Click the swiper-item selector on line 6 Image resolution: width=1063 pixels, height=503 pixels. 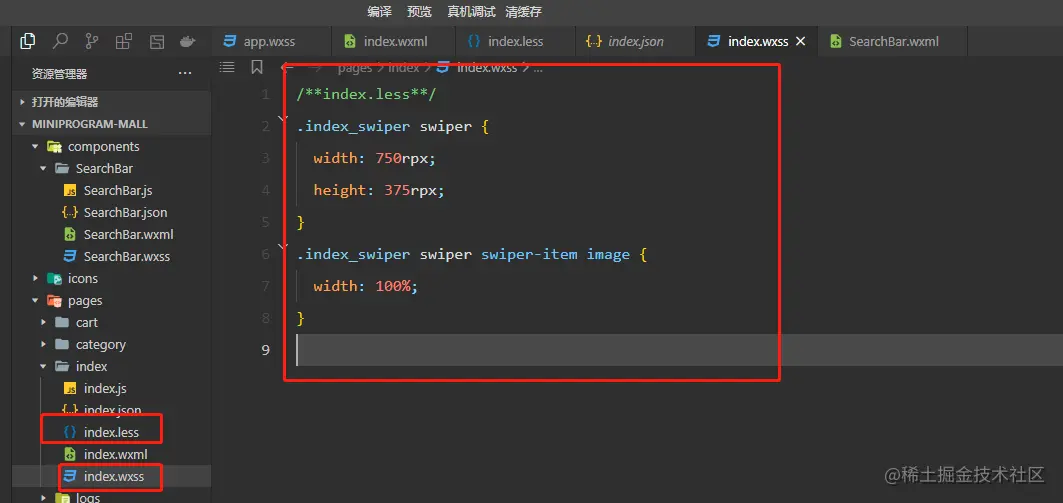point(529,254)
